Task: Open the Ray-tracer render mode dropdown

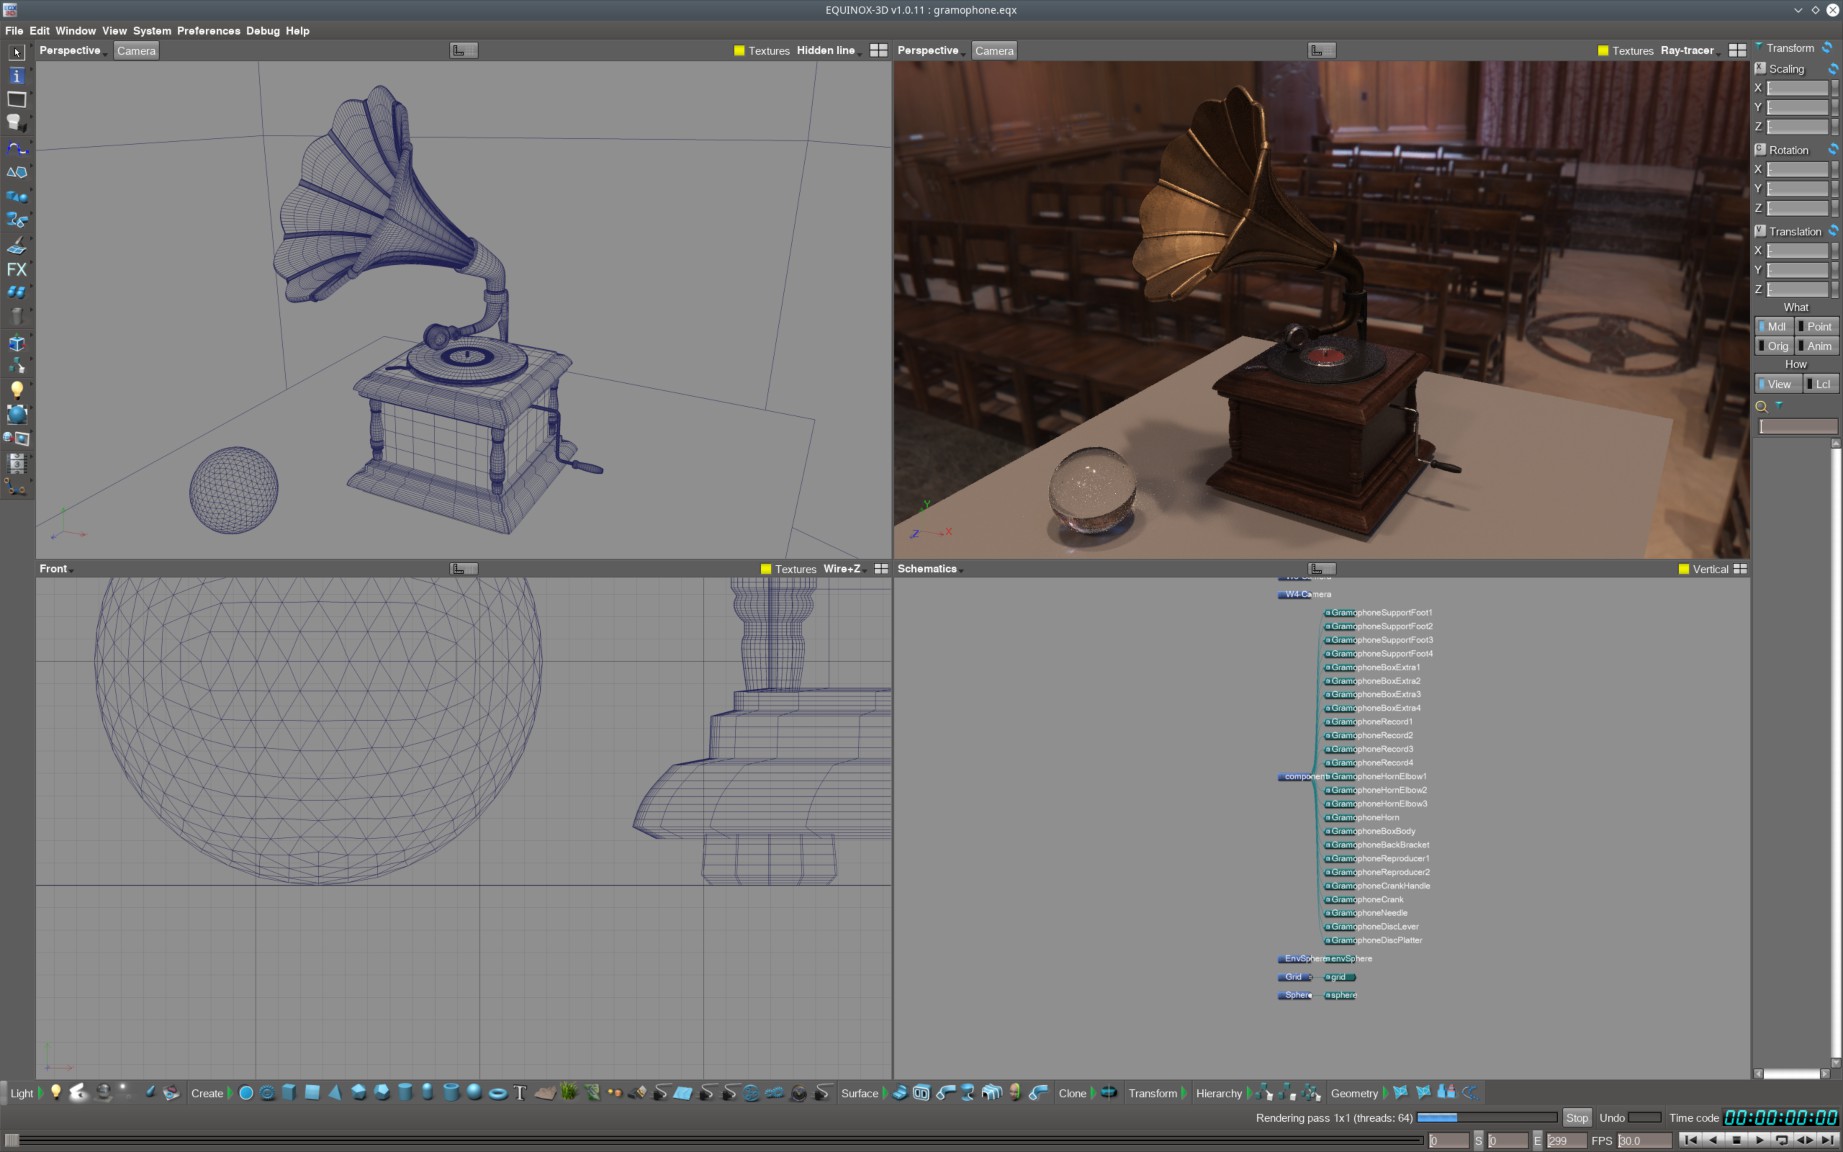Action: click(x=1688, y=51)
